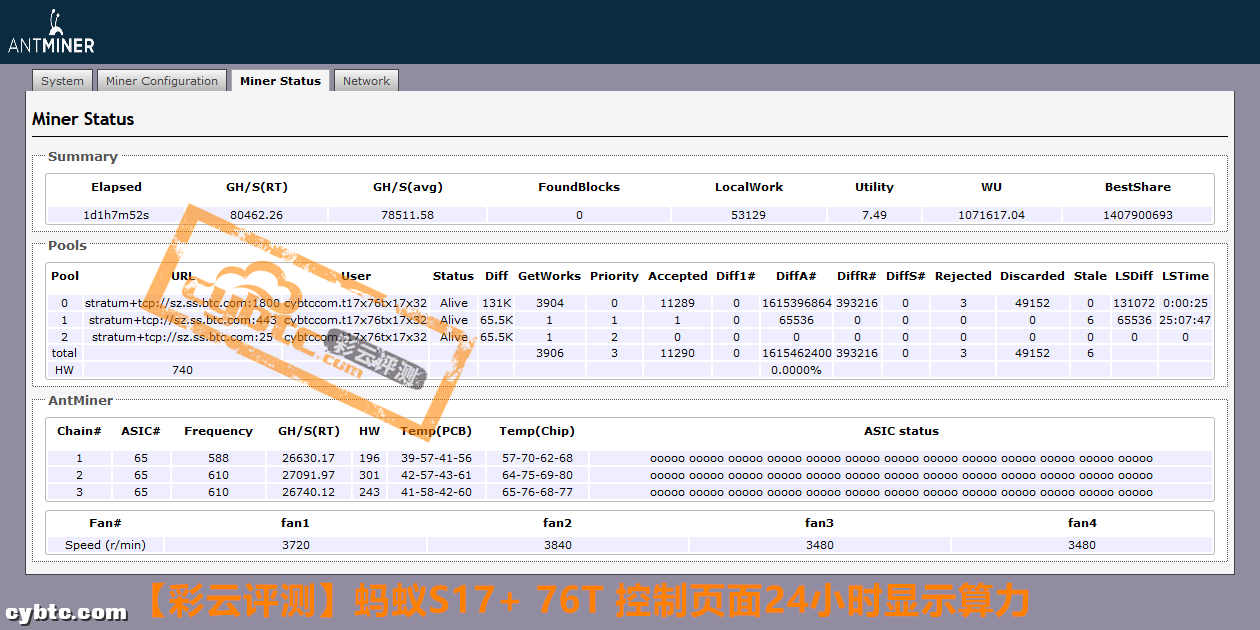The width and height of the screenshot is (1260, 630).
Task: Click the fan1 speed value 3720
Action: (295, 545)
